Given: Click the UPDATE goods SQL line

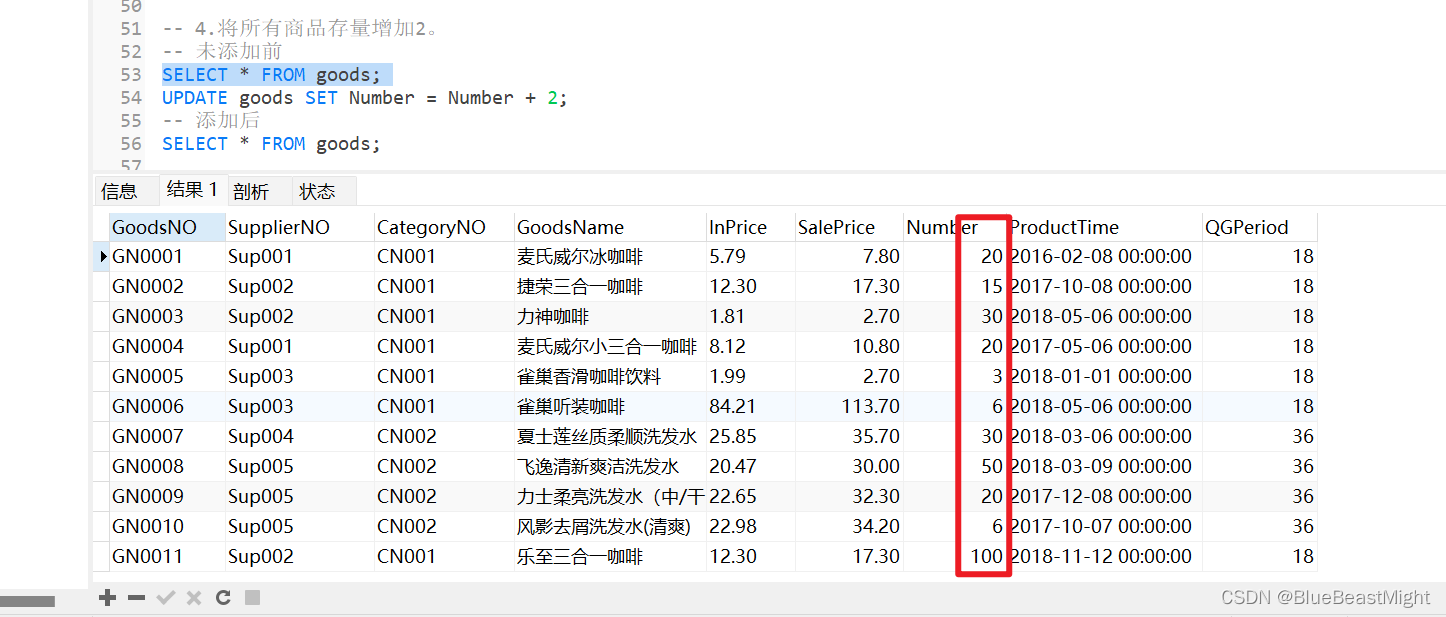Looking at the screenshot, I should tap(365, 98).
